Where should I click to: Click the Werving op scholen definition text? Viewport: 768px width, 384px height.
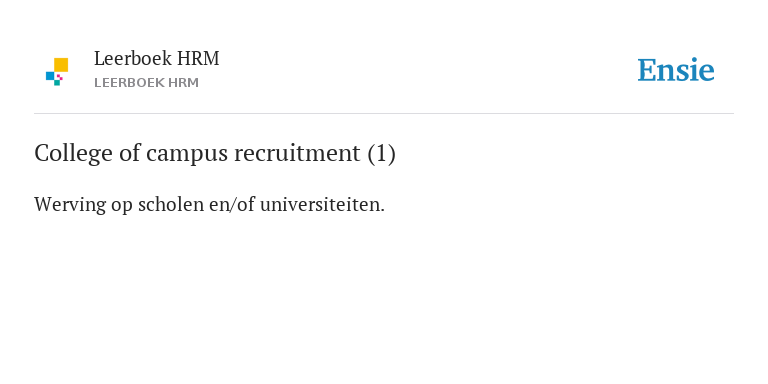click(x=210, y=204)
